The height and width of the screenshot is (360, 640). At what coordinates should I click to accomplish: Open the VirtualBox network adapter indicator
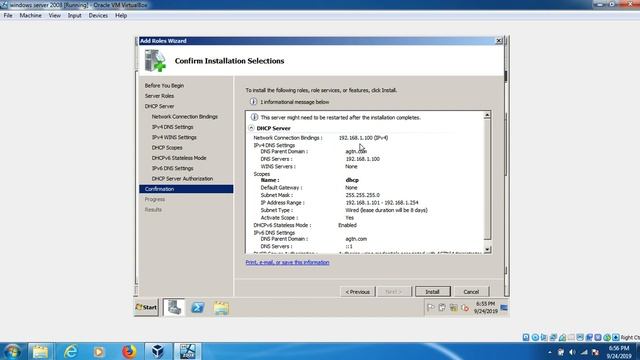click(x=553, y=337)
